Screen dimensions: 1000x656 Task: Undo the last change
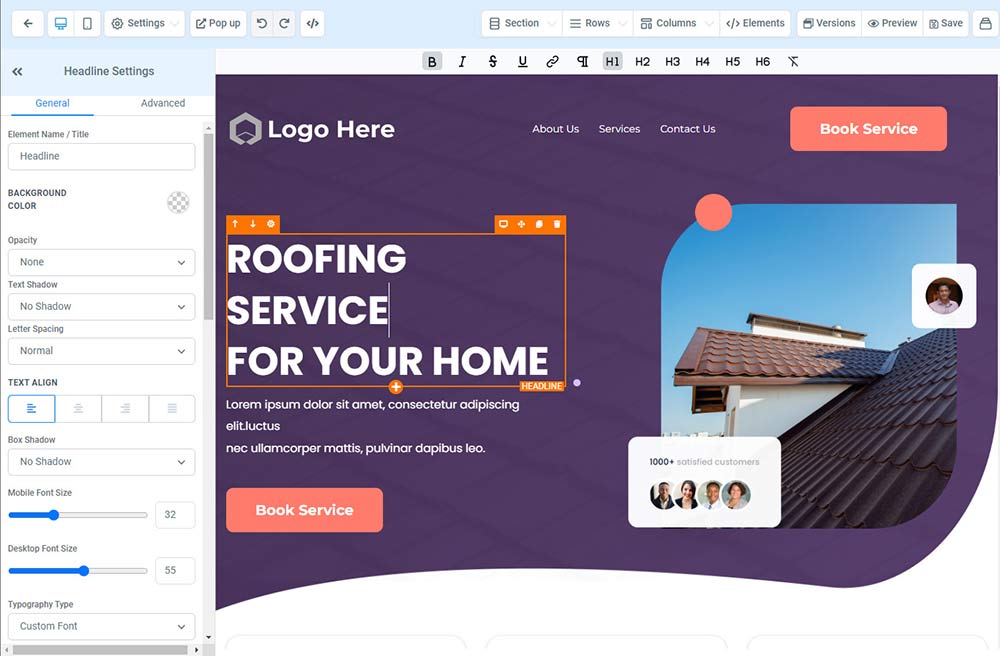tap(261, 24)
